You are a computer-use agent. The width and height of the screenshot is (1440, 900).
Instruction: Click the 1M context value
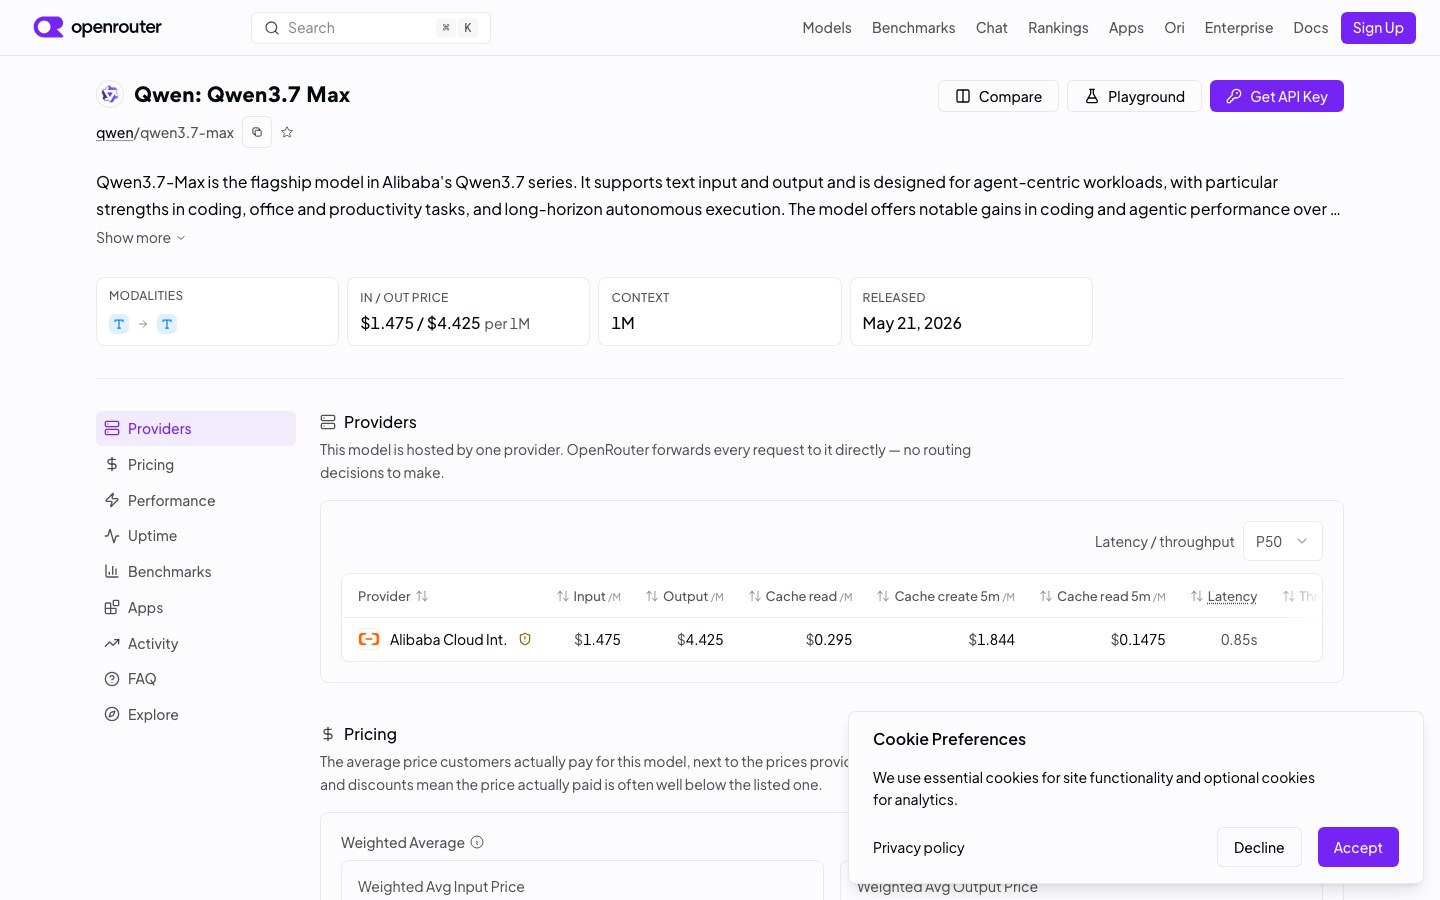click(x=623, y=323)
